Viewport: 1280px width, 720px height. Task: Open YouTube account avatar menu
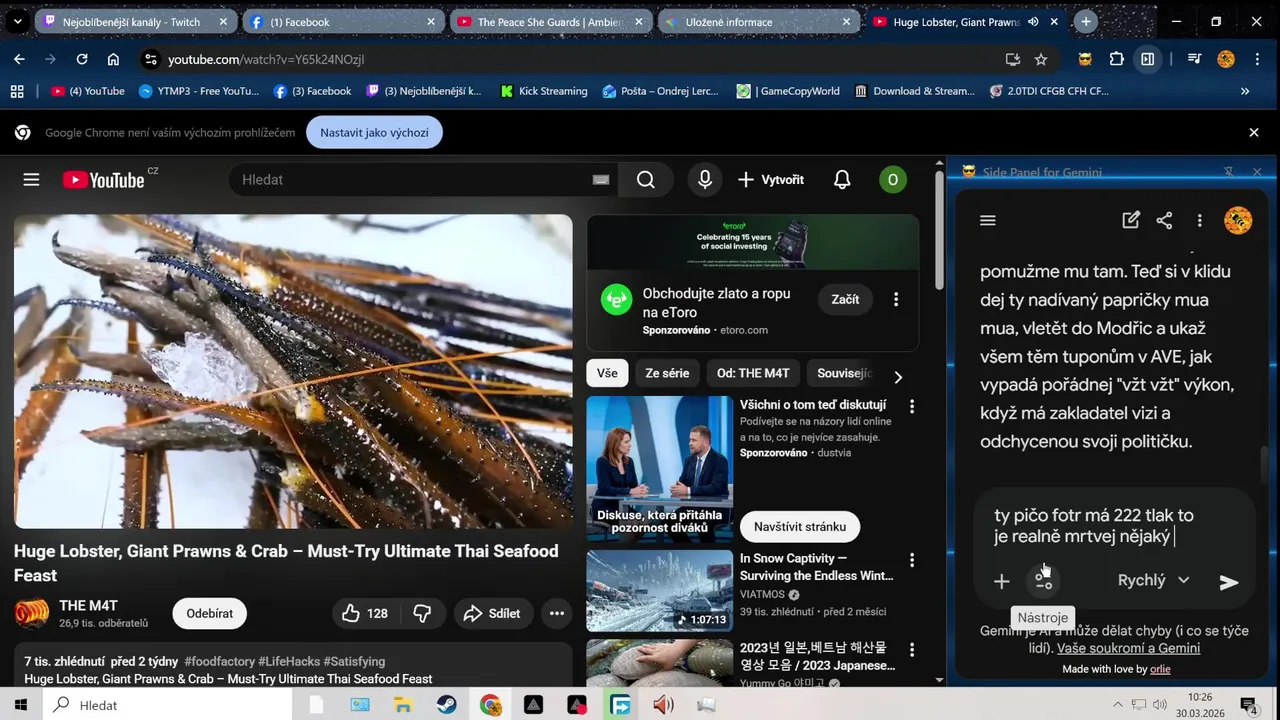[892, 180]
